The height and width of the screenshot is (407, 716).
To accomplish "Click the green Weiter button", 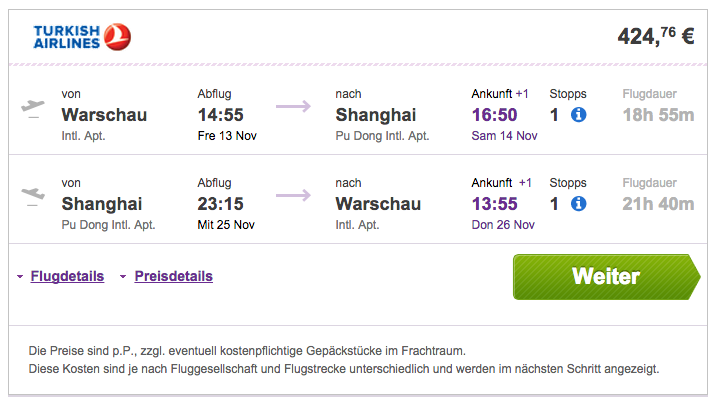I will pyautogui.click(x=606, y=277).
